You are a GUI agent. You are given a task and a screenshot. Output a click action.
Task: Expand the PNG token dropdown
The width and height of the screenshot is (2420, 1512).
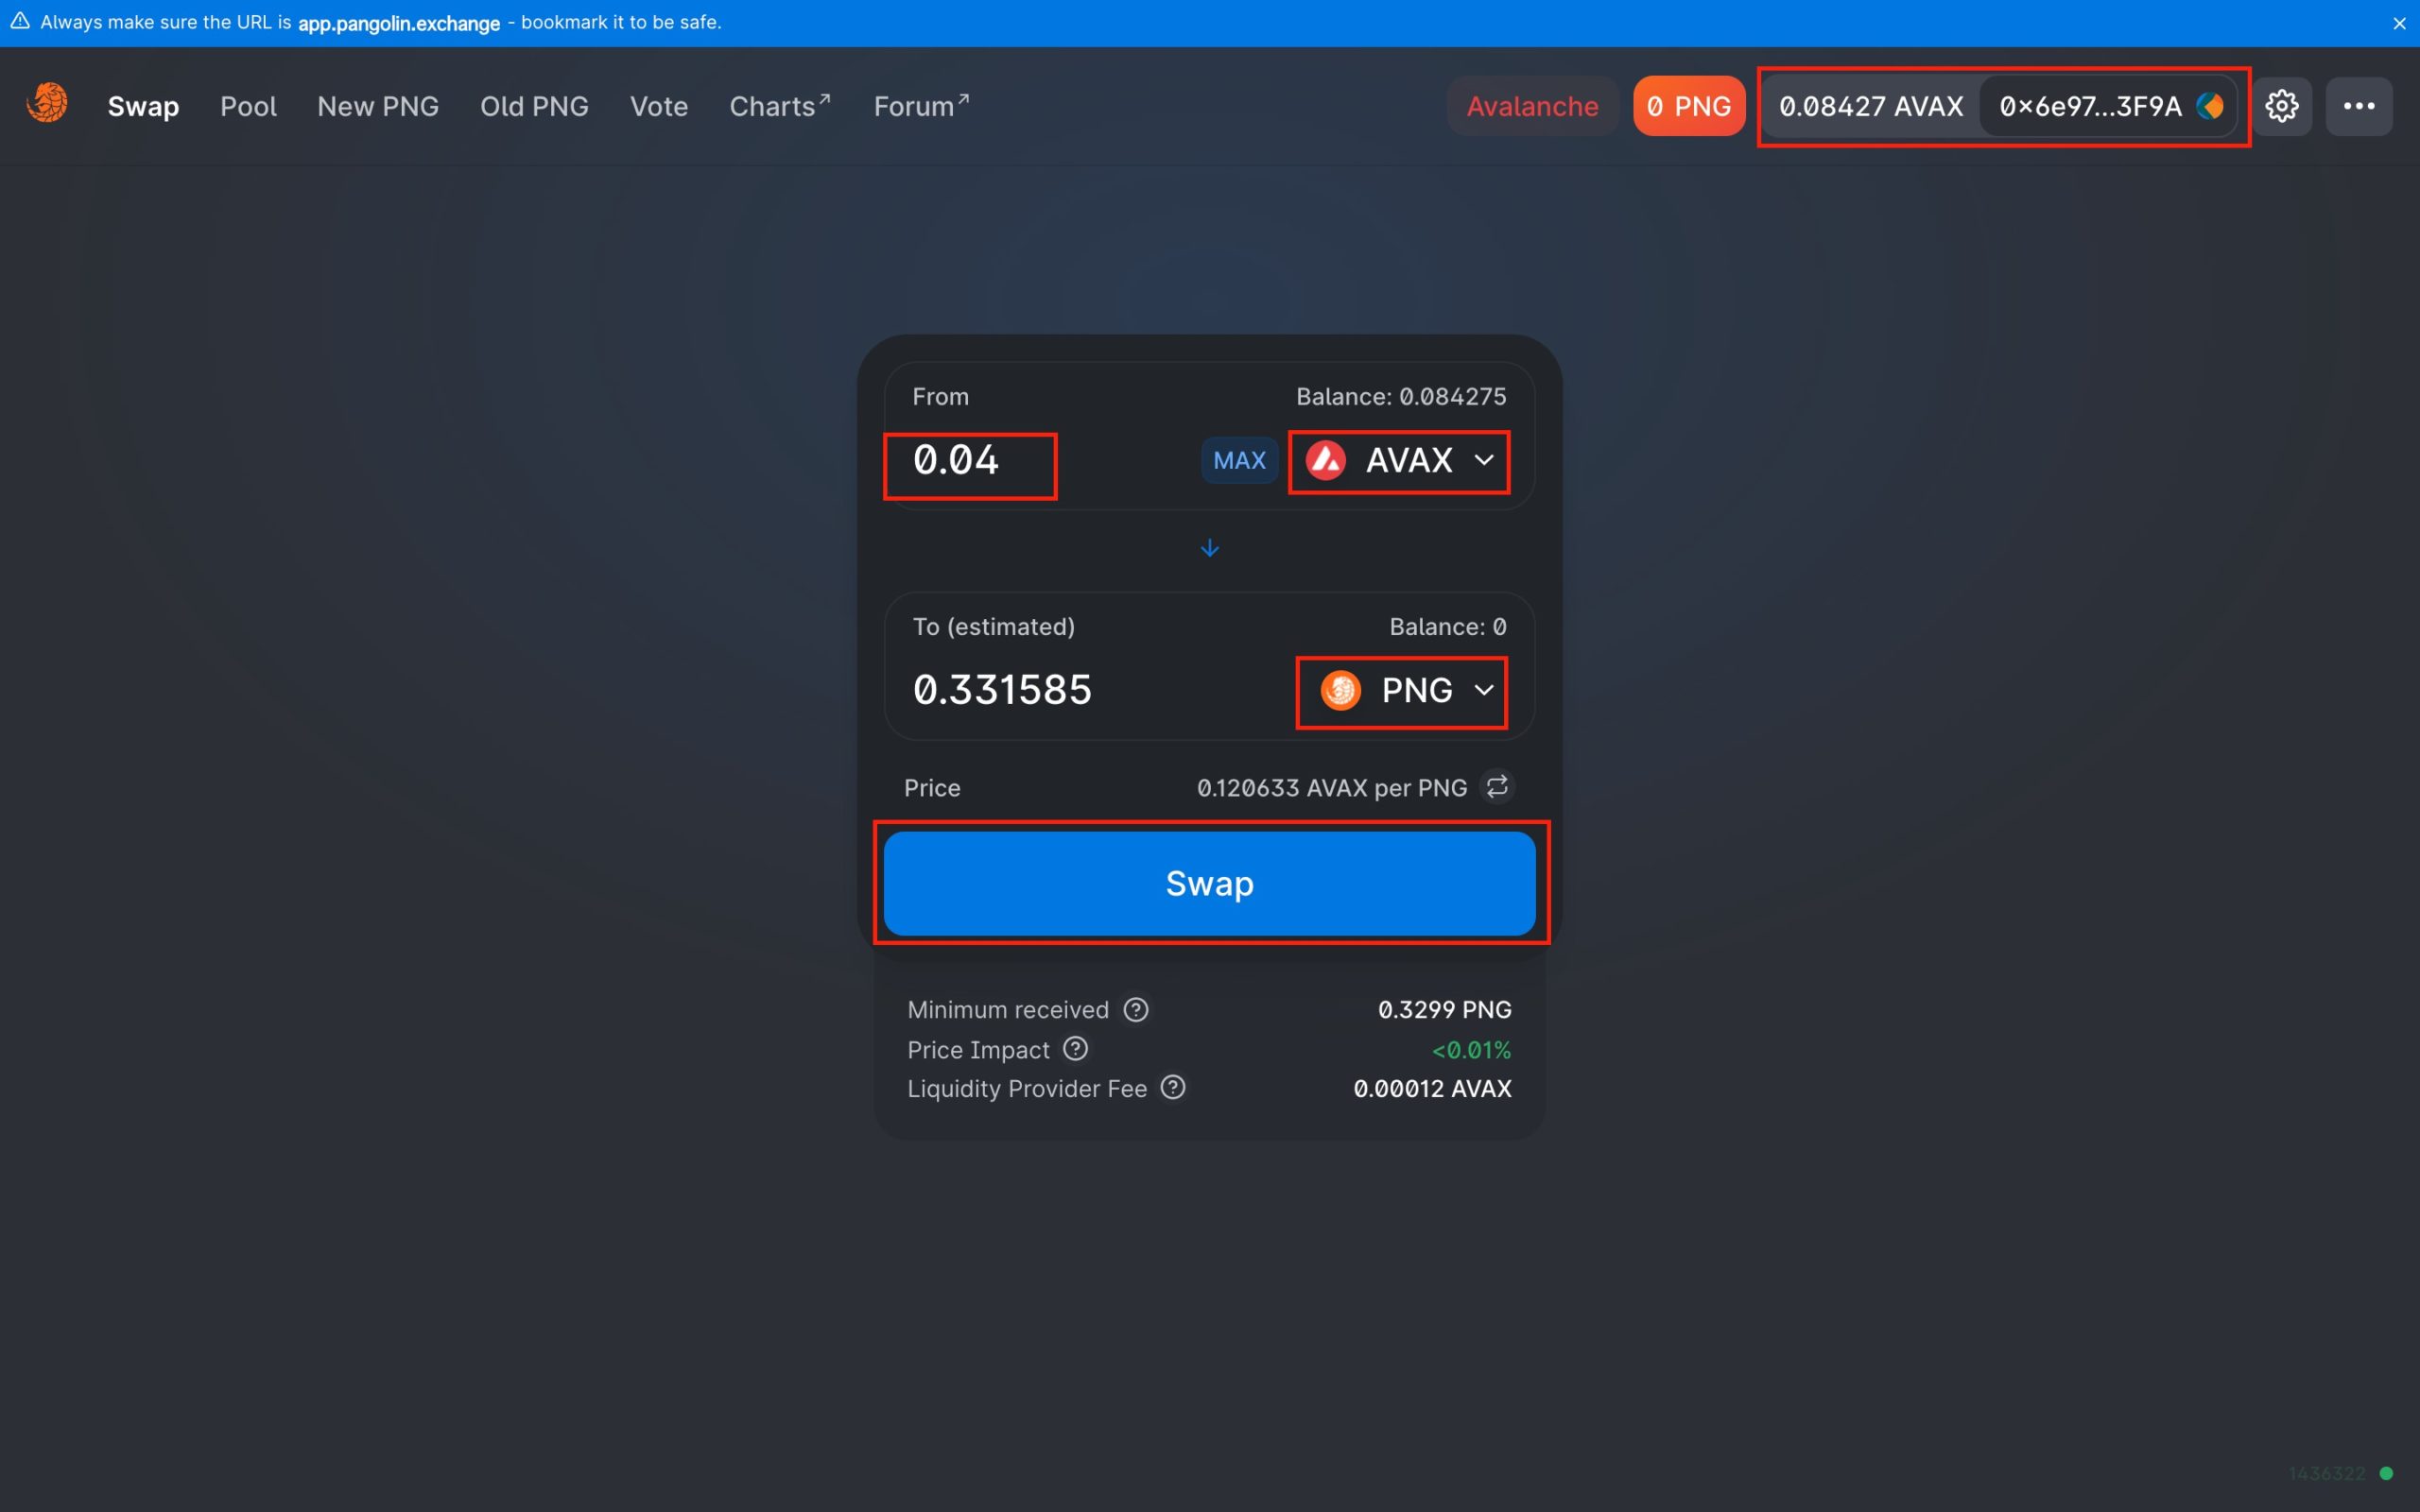1402,691
